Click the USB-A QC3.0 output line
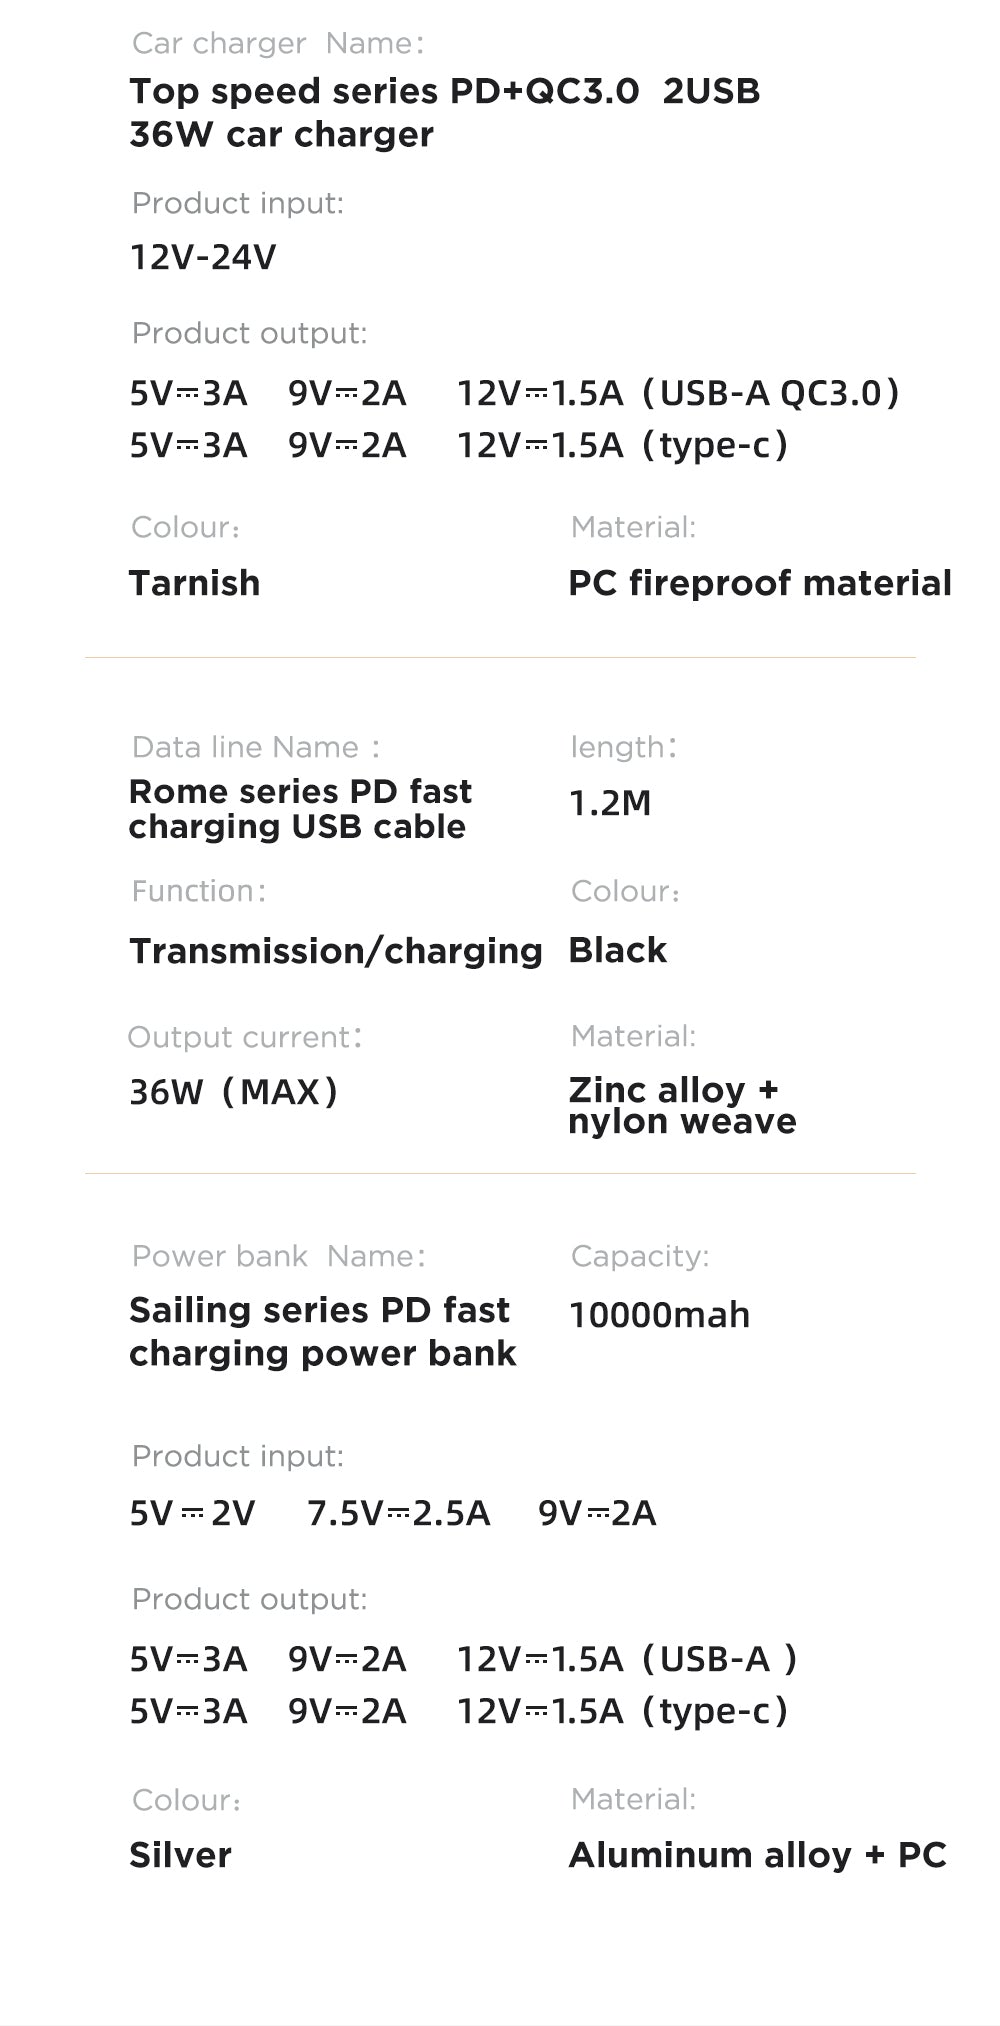Screen dimensions: 1000x2026 click(x=515, y=393)
